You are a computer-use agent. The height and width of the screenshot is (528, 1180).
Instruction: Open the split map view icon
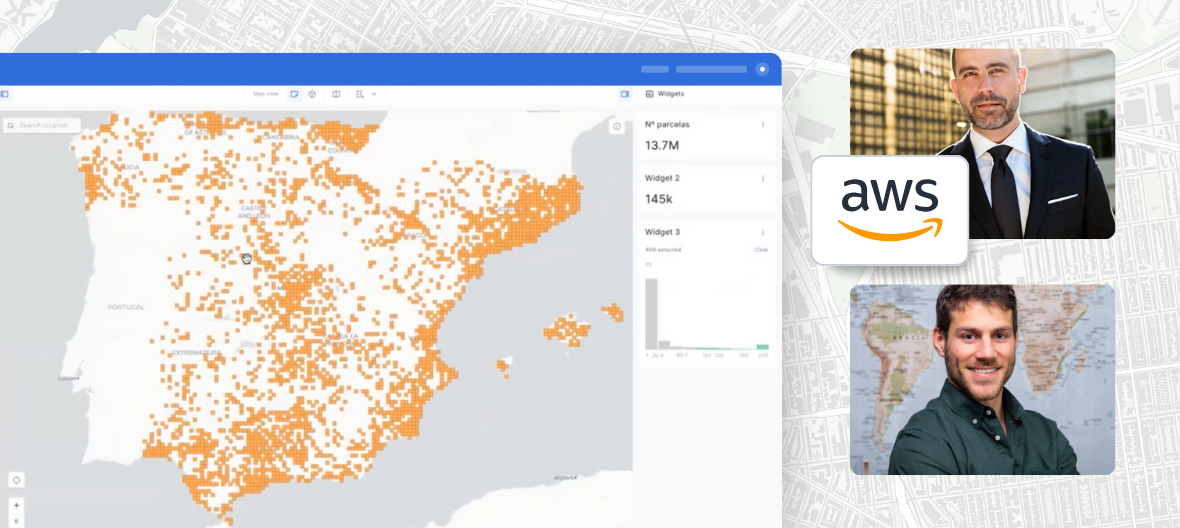336,94
